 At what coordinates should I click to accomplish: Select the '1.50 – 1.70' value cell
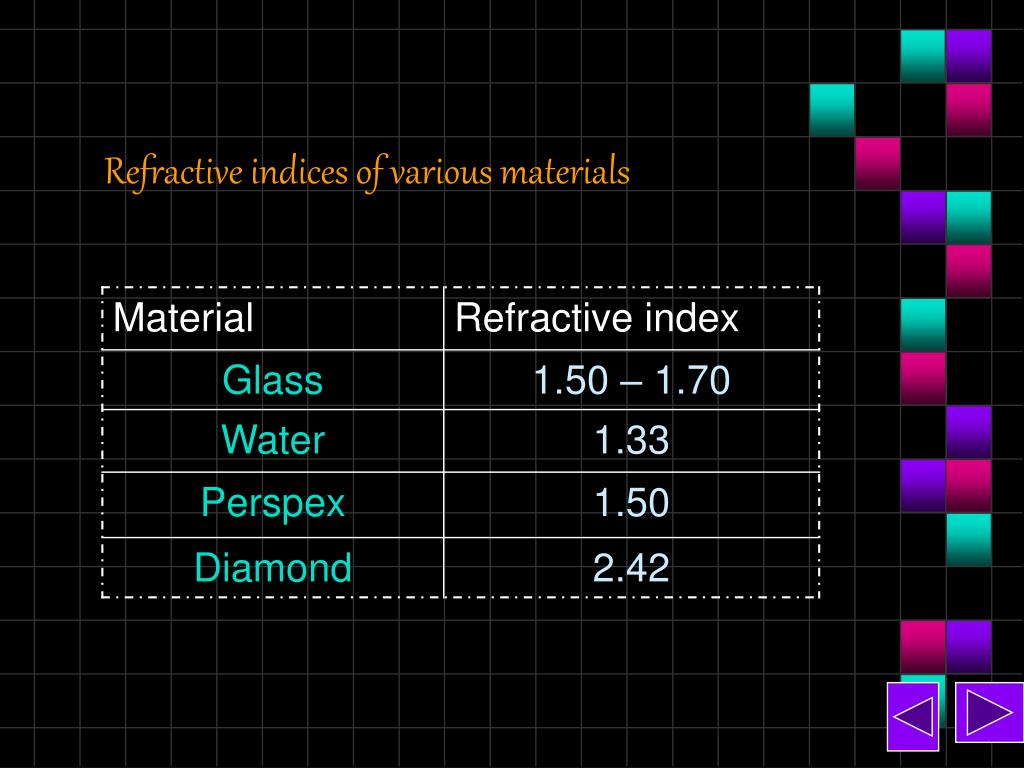coord(632,380)
